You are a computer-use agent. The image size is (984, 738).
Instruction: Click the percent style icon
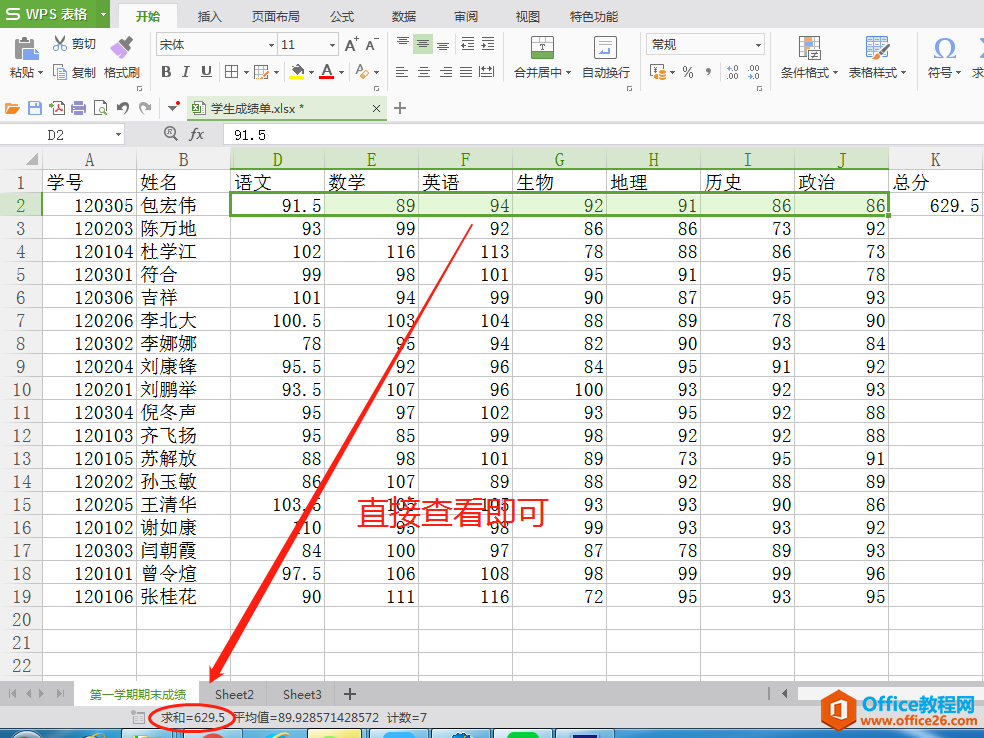tap(688, 72)
